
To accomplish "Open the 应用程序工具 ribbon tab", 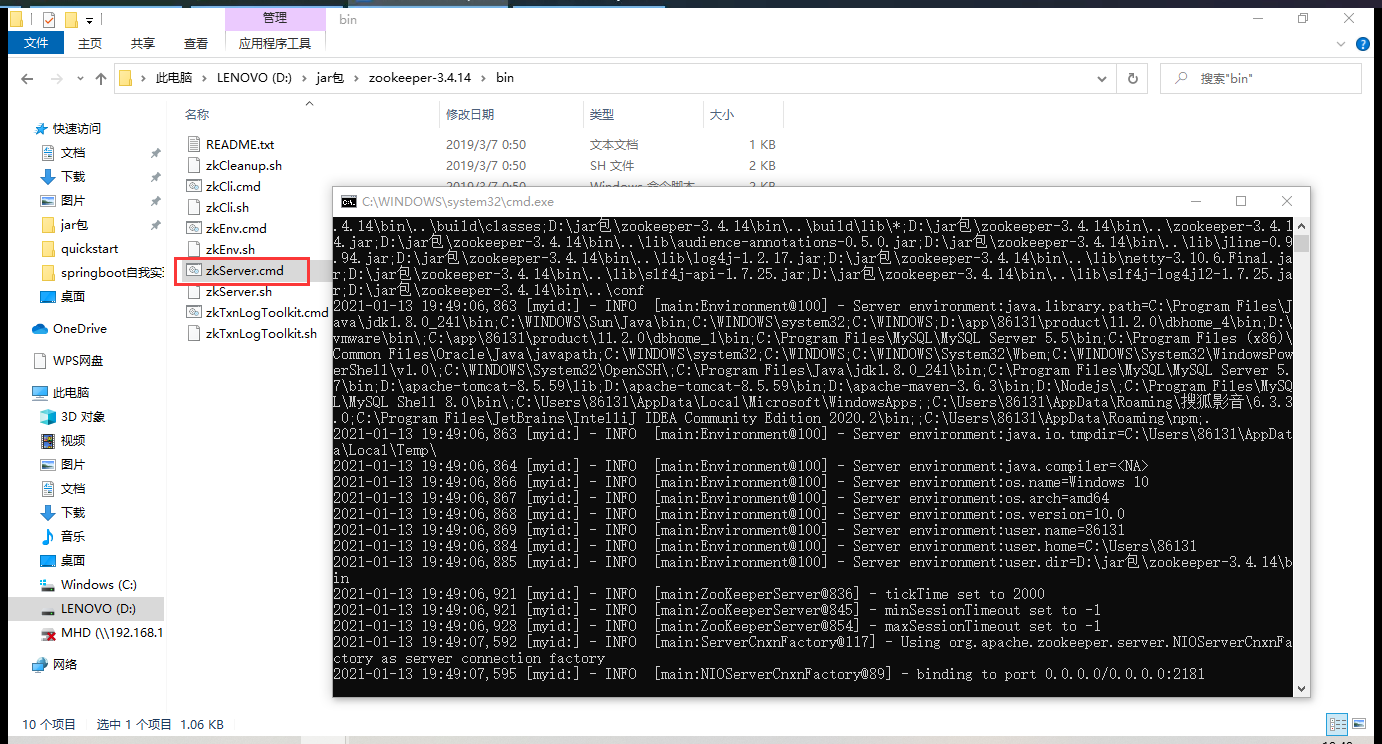I will (275, 43).
